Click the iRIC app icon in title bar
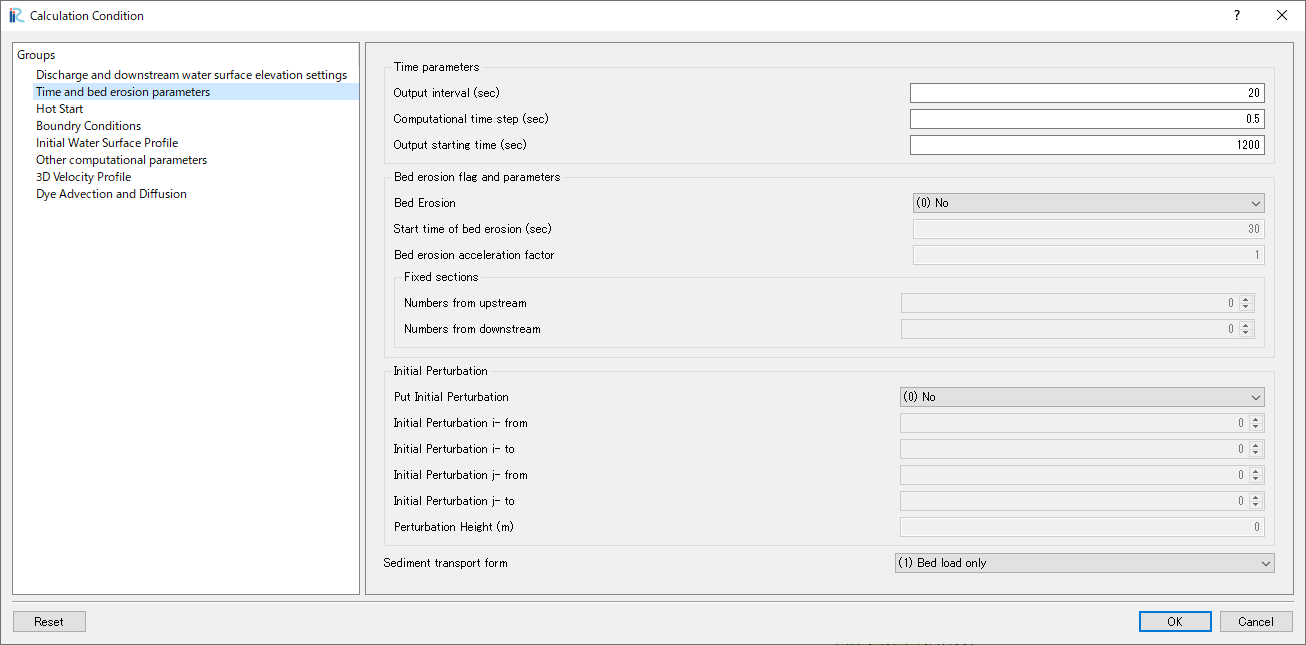 16,15
